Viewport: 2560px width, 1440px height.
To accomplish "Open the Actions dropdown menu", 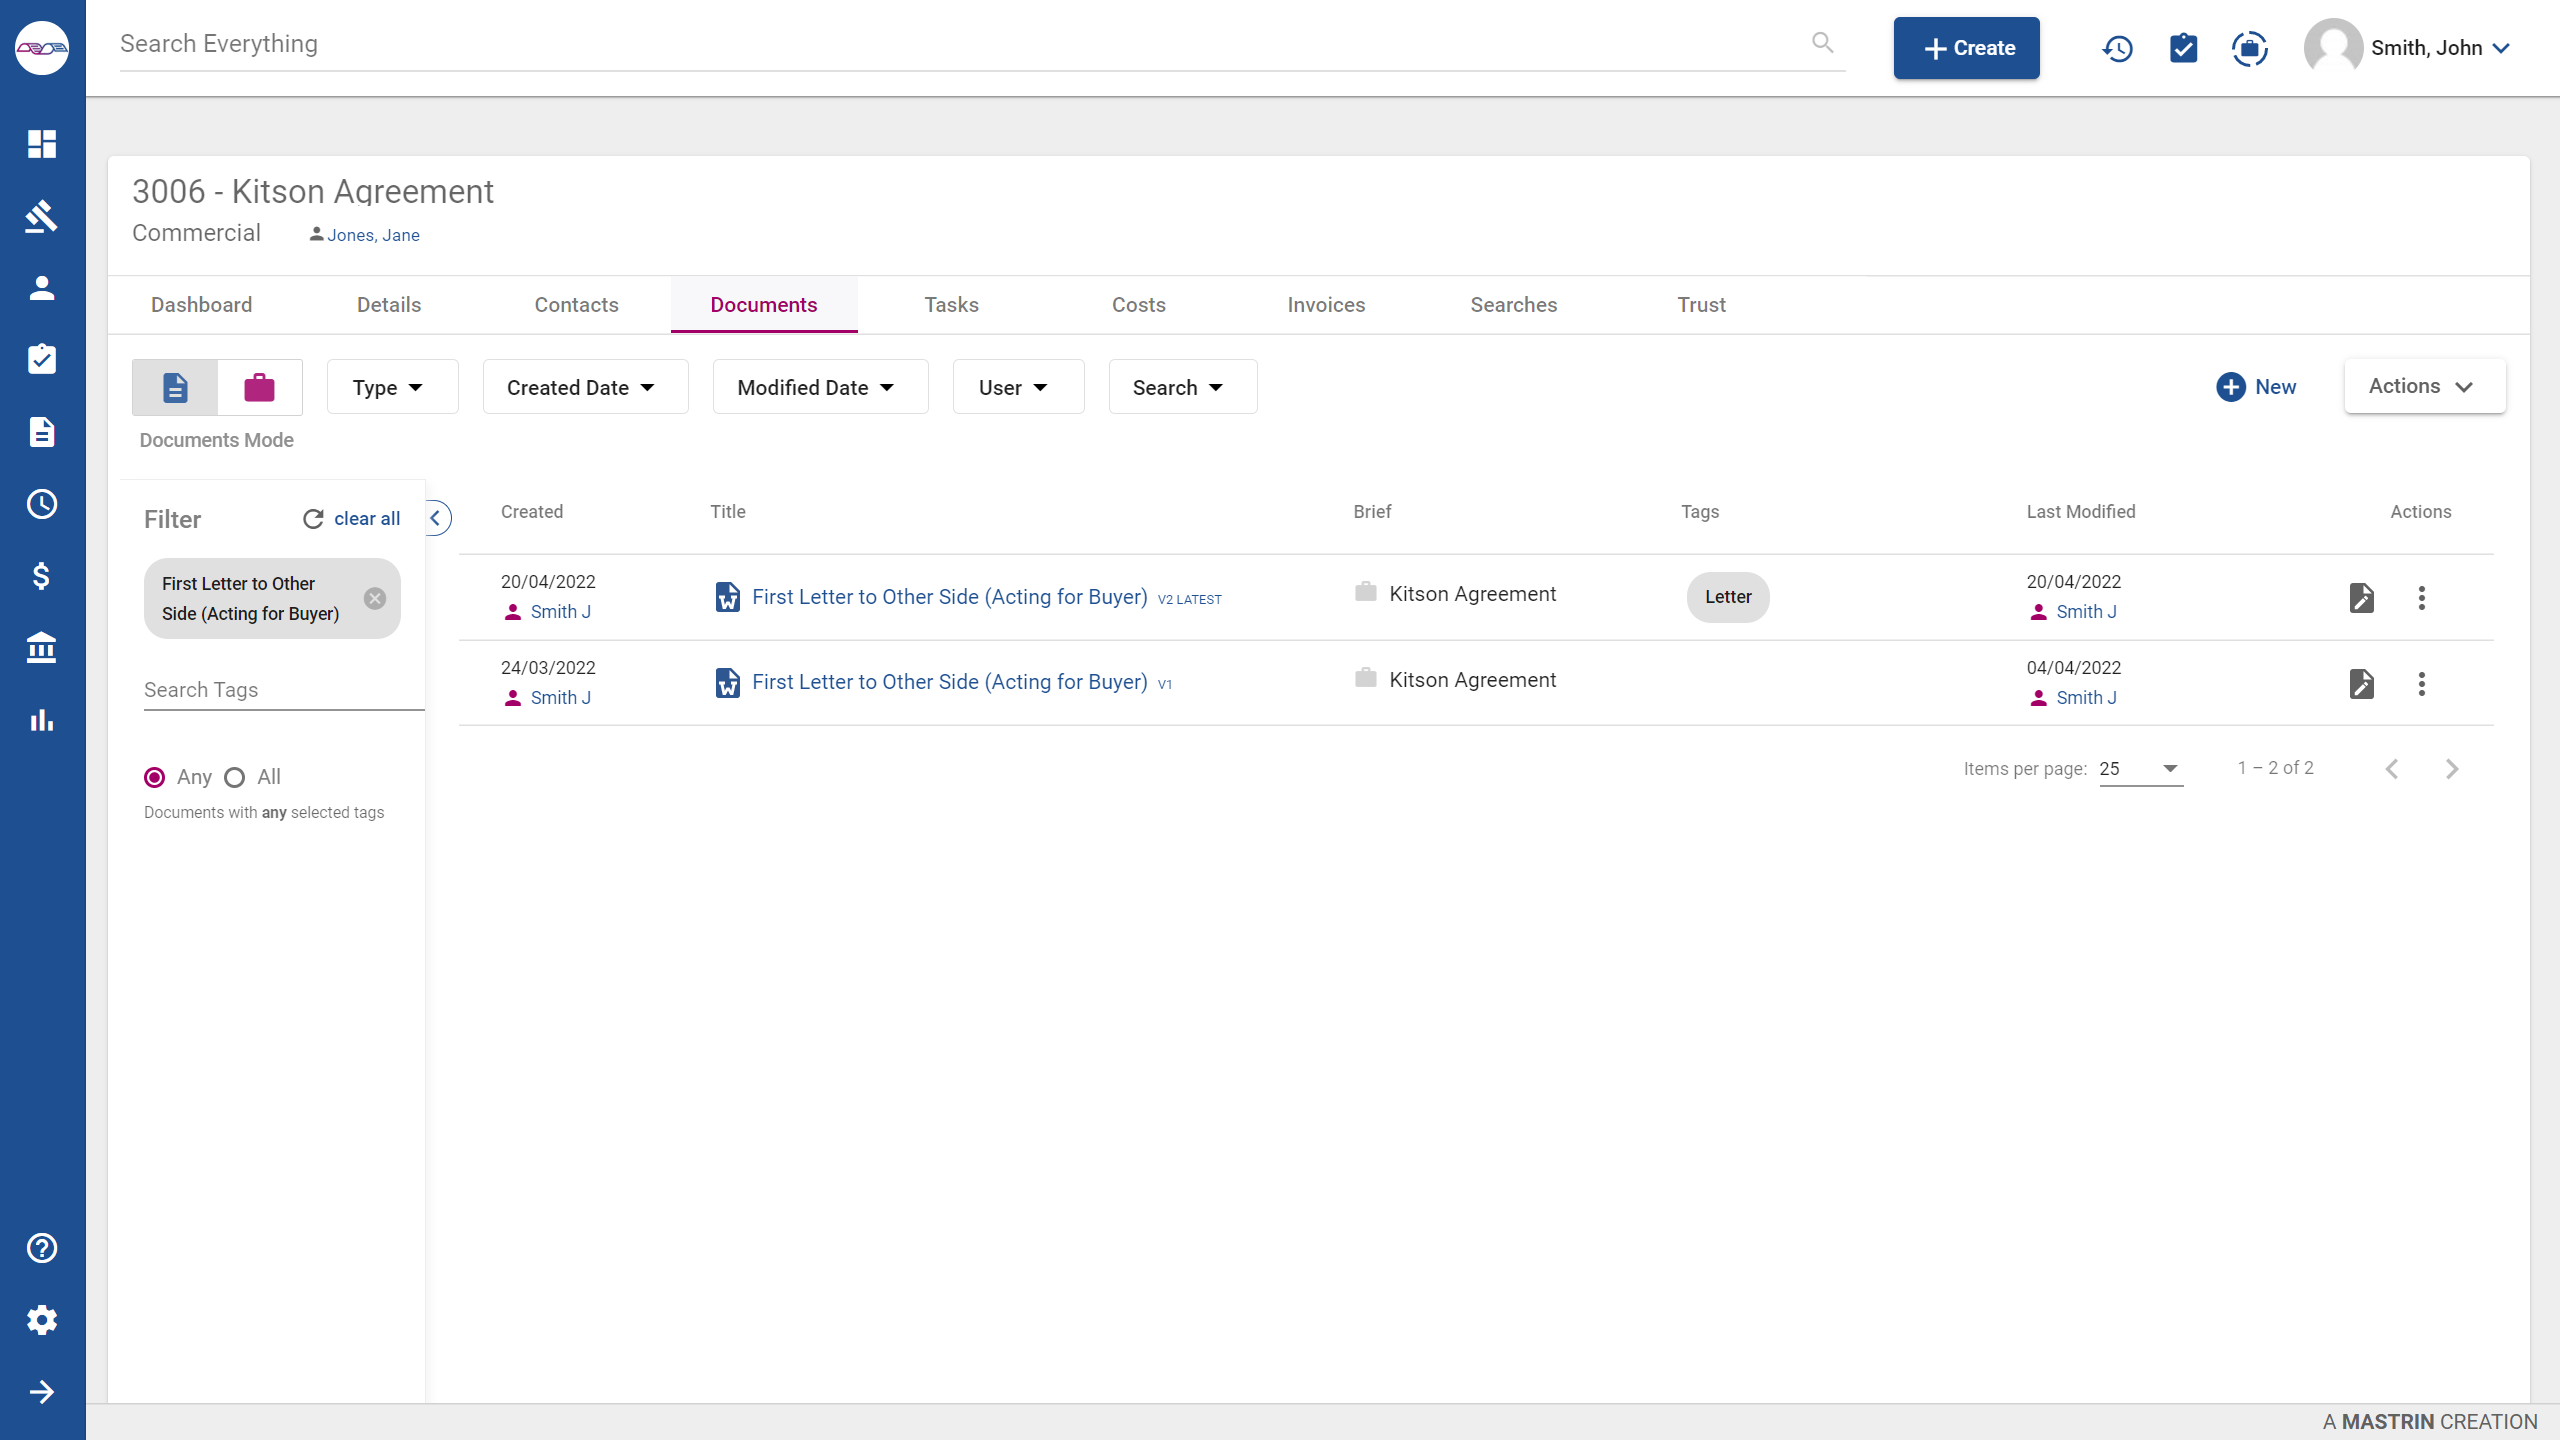I will point(2423,385).
